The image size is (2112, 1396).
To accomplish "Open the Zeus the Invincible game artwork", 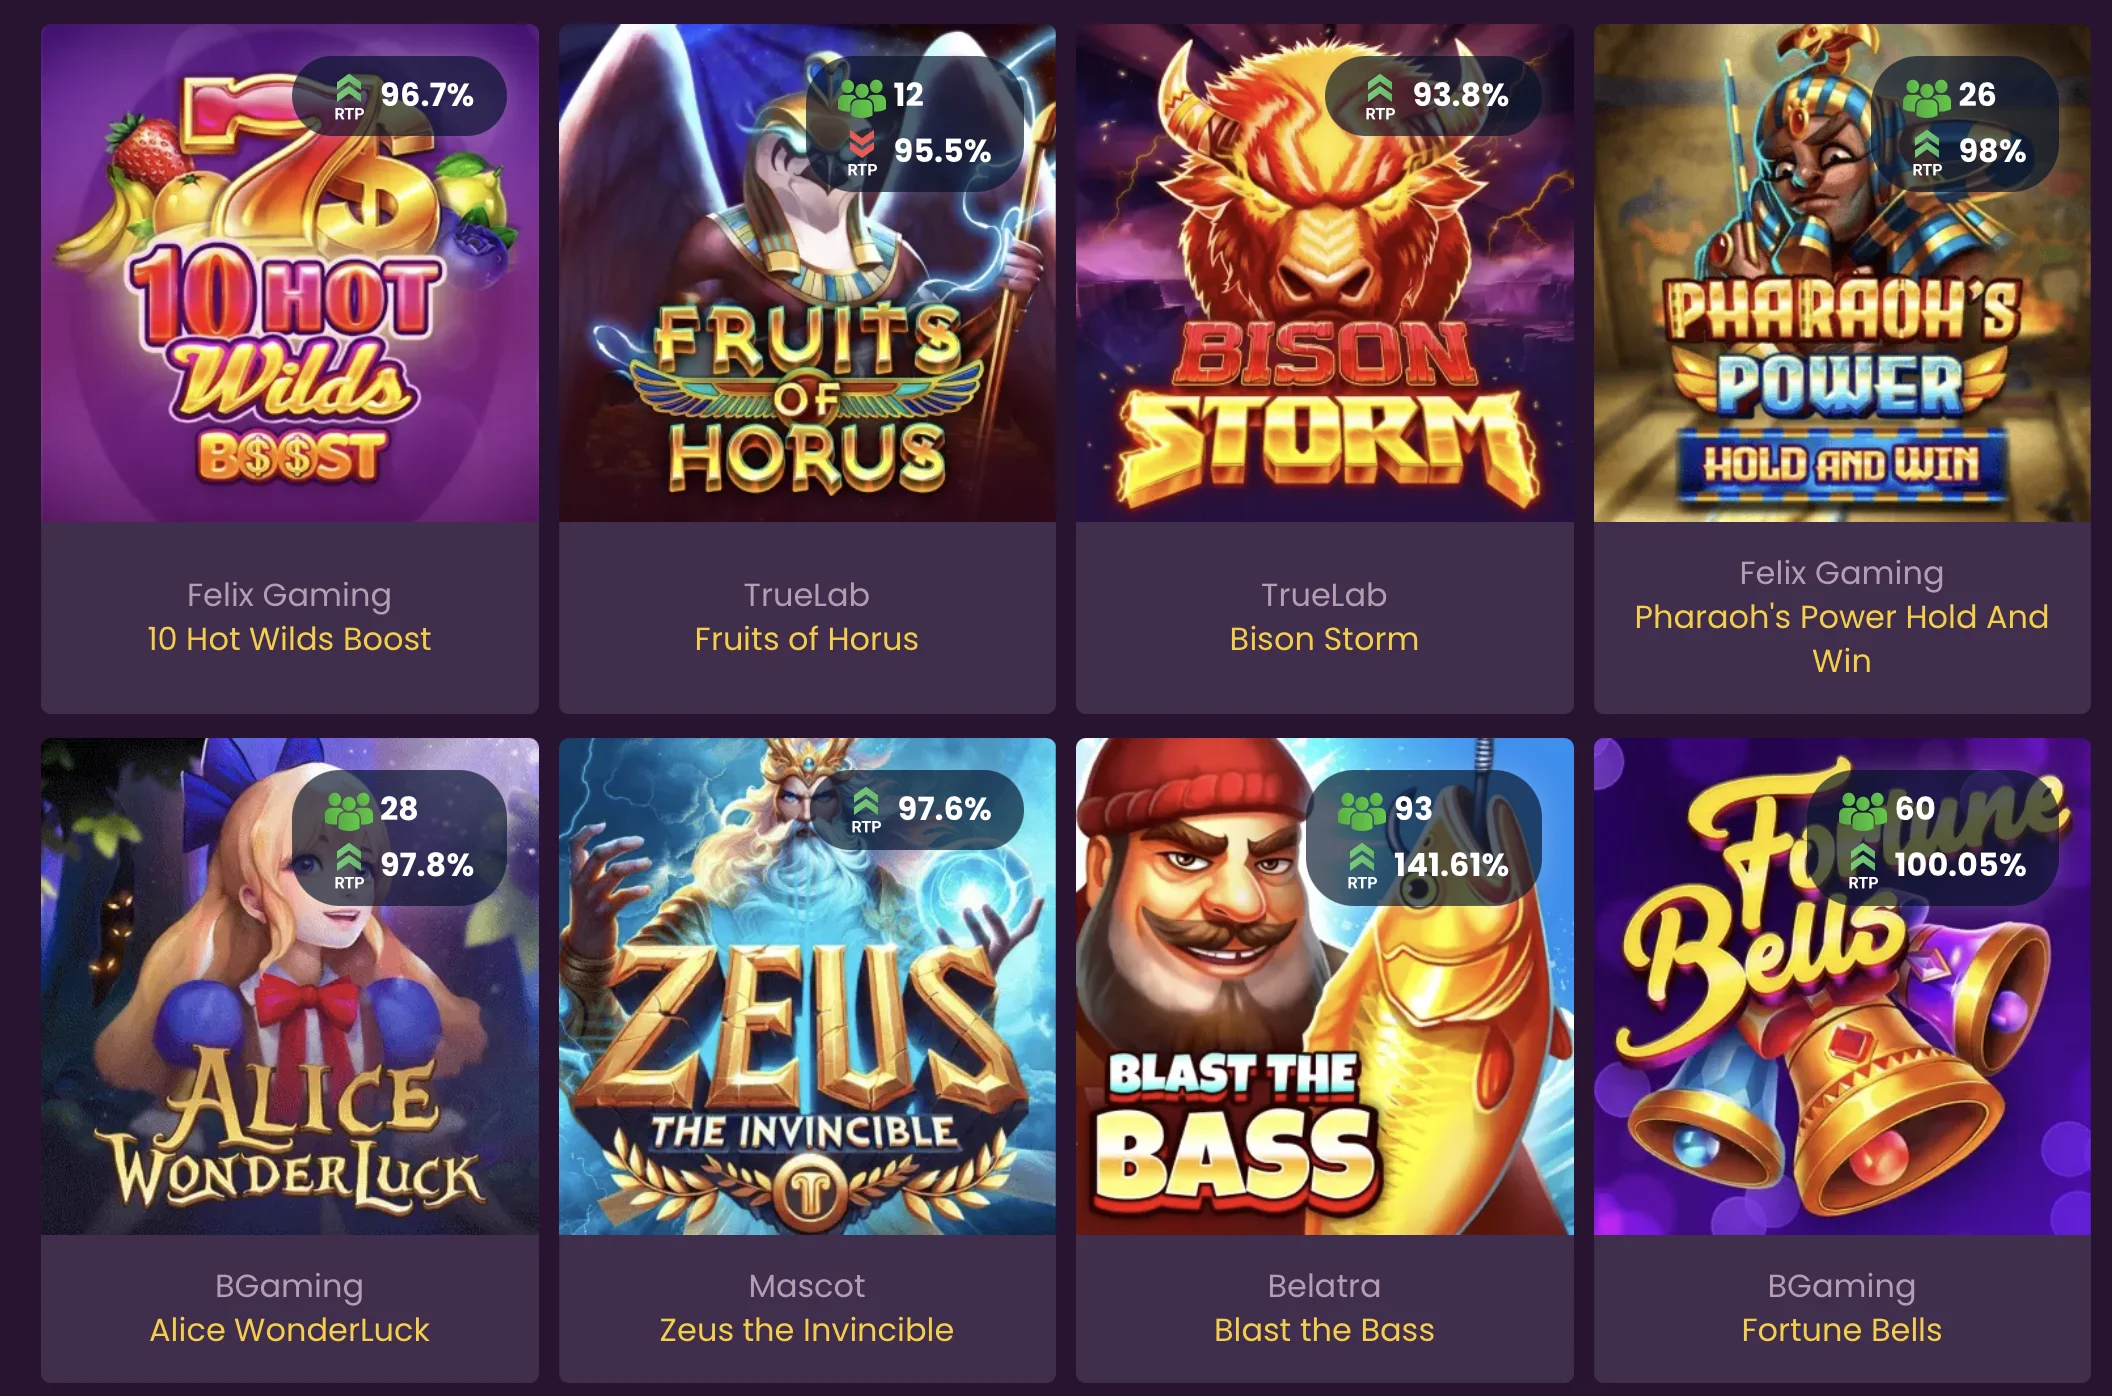I will coord(807,986).
